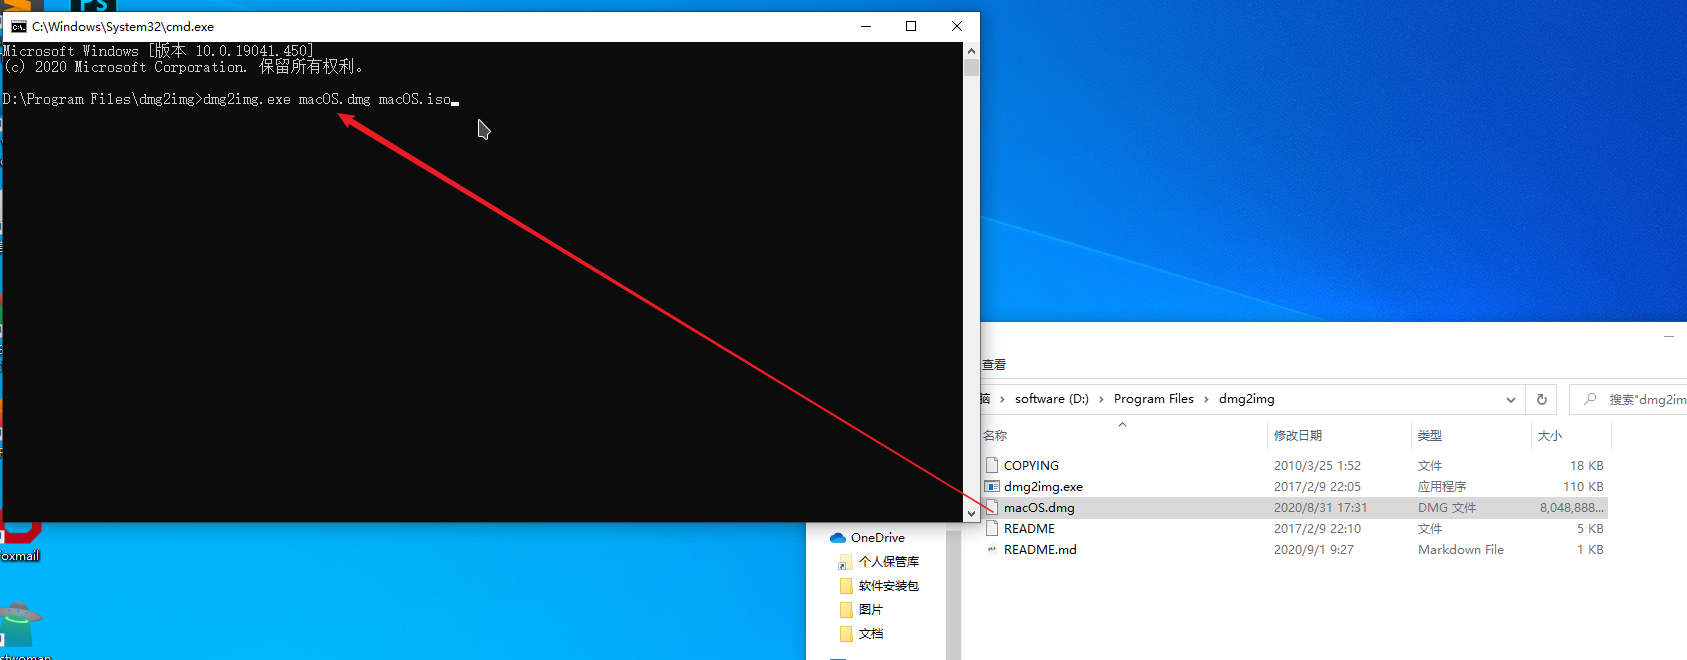1687x660 pixels.
Task: Click the 软件安装包 folder icon
Action: pyautogui.click(x=846, y=586)
